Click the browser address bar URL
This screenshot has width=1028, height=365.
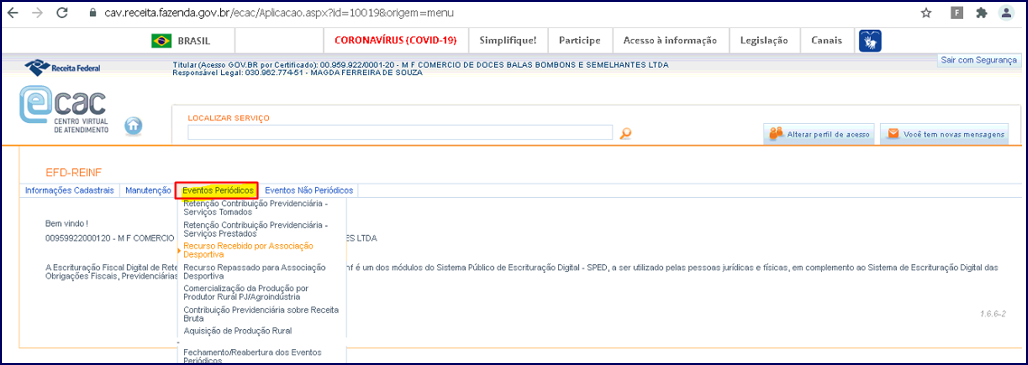279,12
